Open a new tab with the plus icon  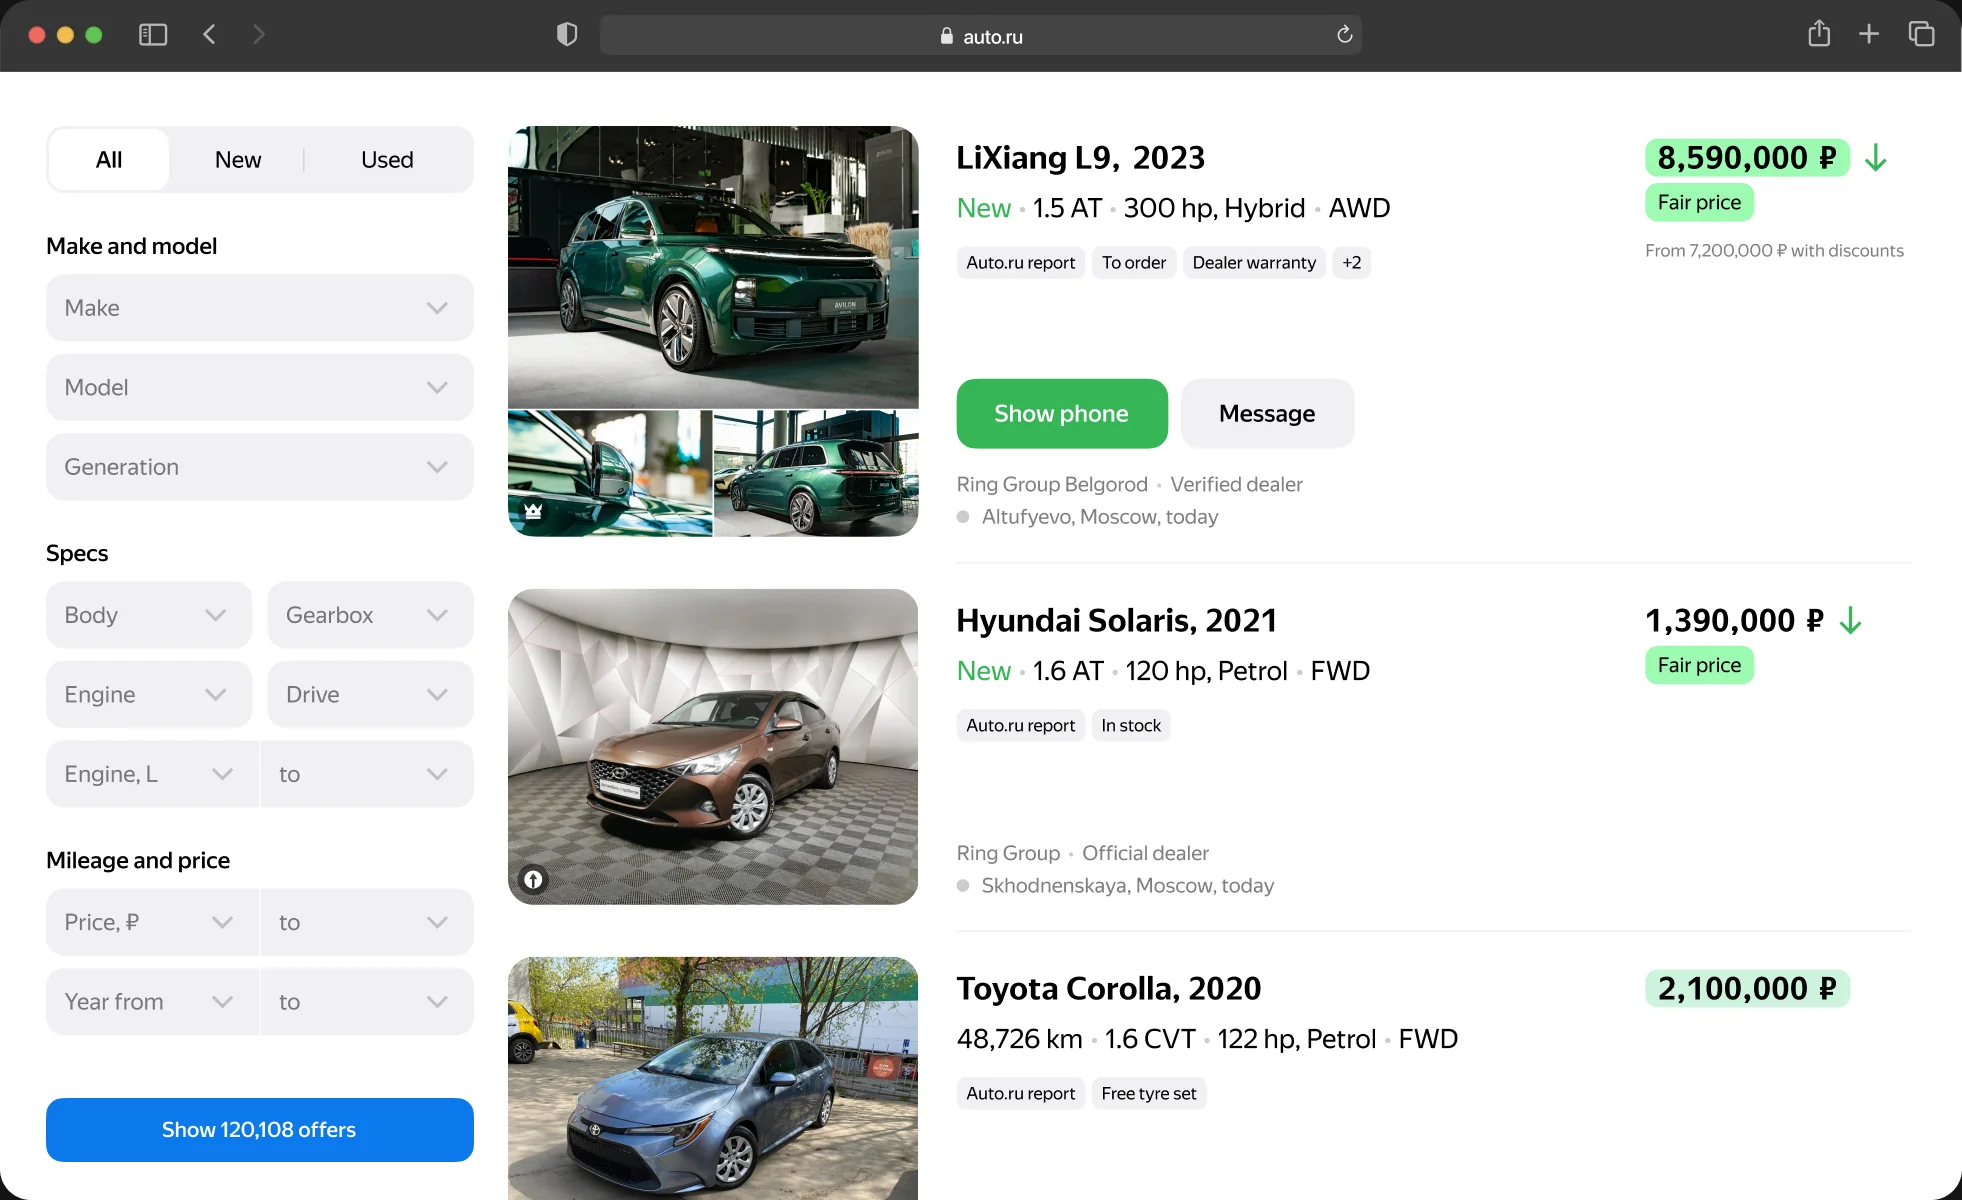click(1869, 34)
